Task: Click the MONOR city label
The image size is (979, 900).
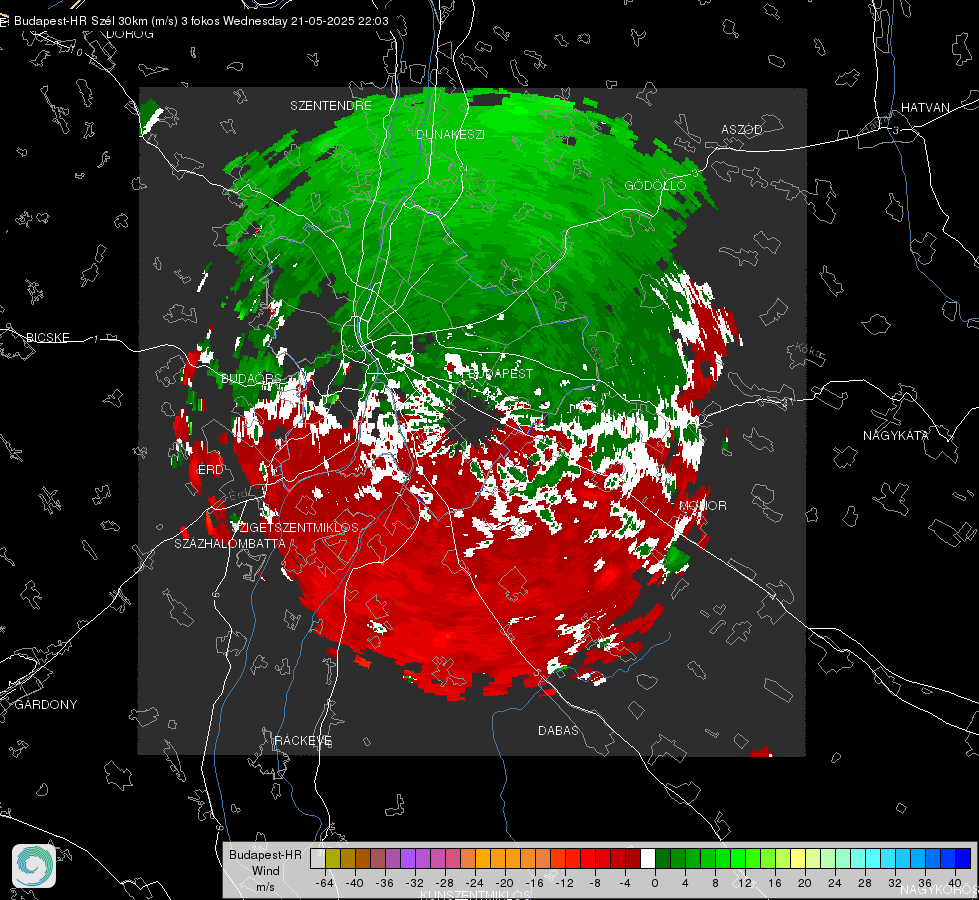Action: [x=703, y=505]
